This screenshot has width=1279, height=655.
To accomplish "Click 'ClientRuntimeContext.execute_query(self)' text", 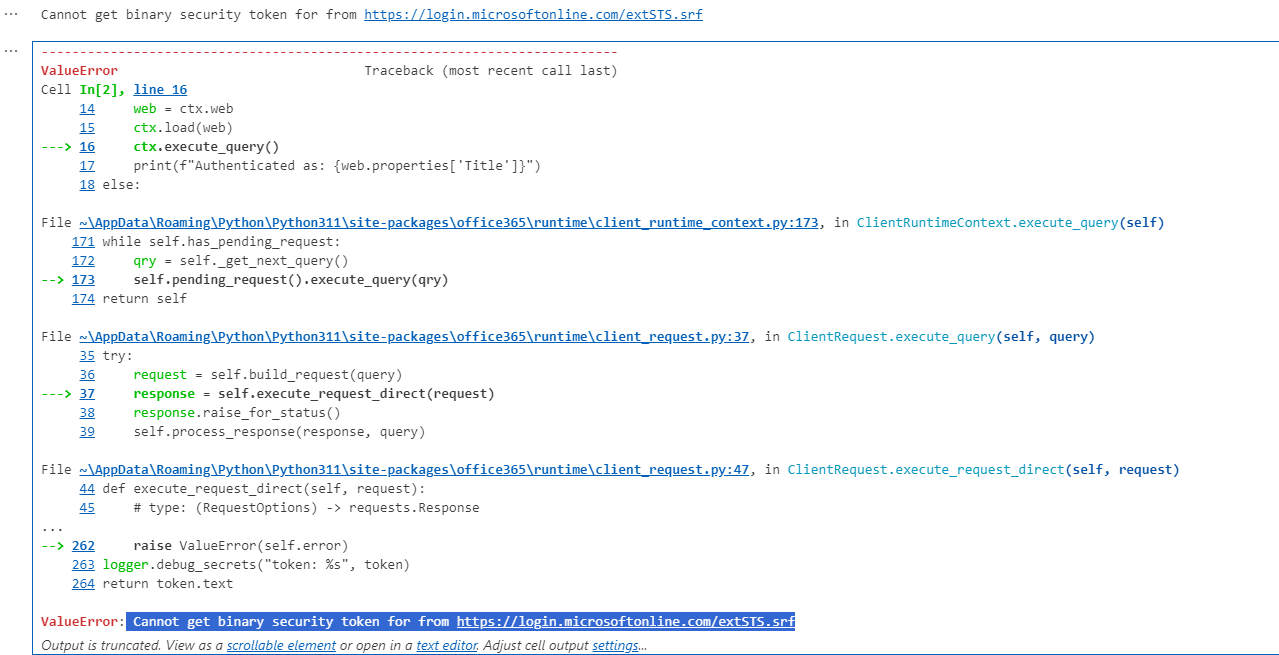I will (1011, 223).
